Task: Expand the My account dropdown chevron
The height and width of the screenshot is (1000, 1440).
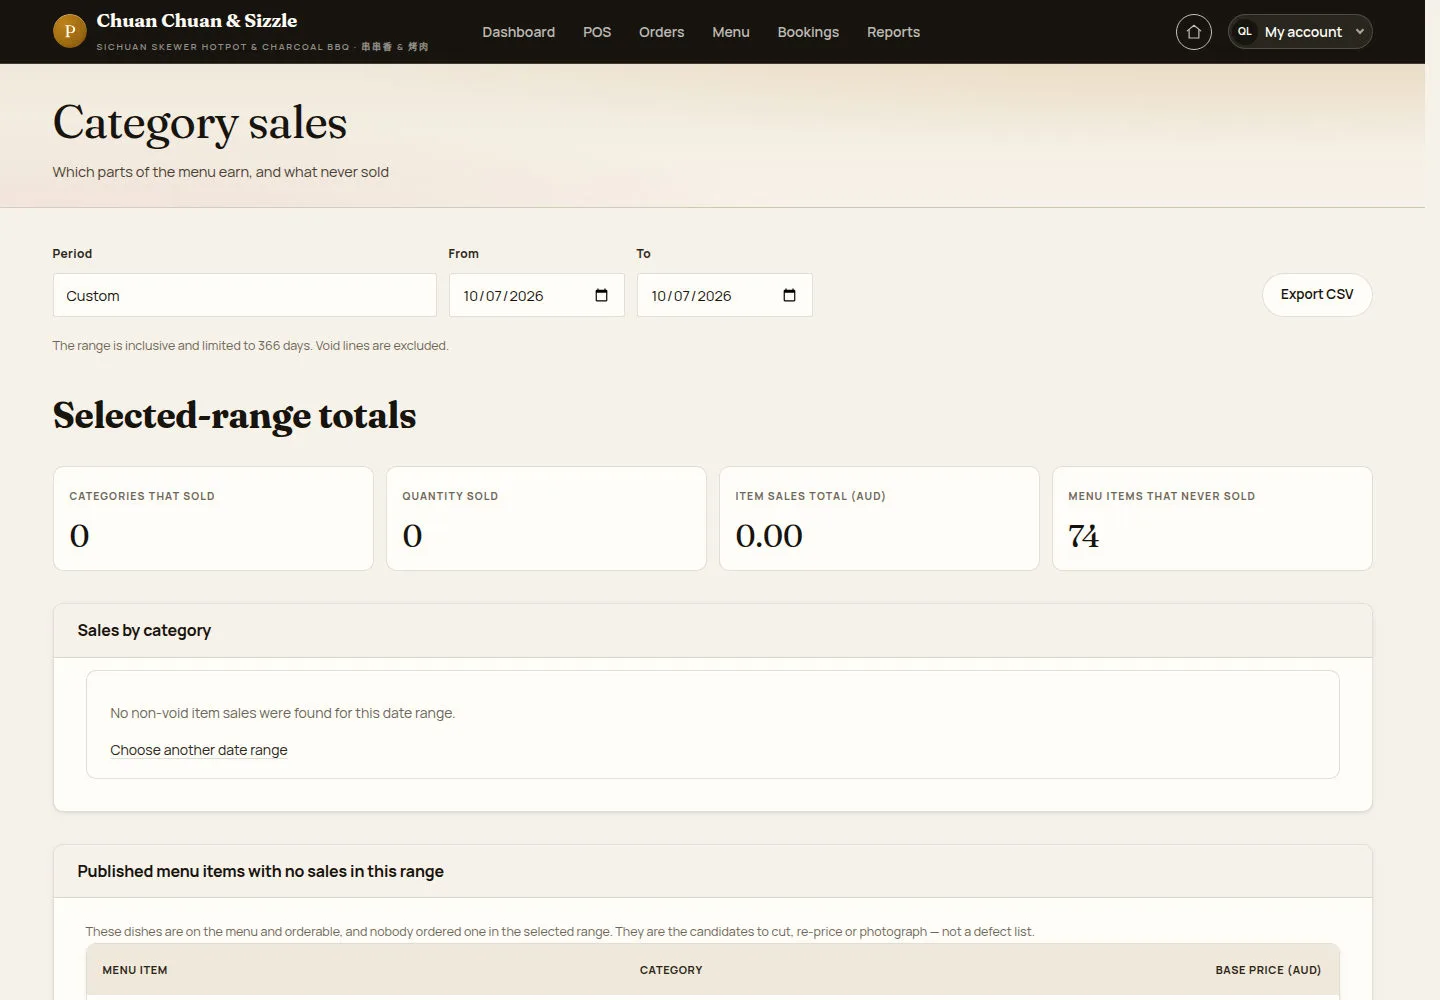Action: pos(1359,32)
